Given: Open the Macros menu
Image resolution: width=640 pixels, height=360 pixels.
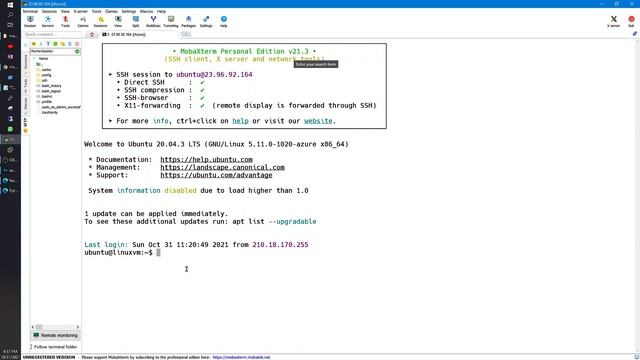Looking at the screenshot, I should coord(146,11).
